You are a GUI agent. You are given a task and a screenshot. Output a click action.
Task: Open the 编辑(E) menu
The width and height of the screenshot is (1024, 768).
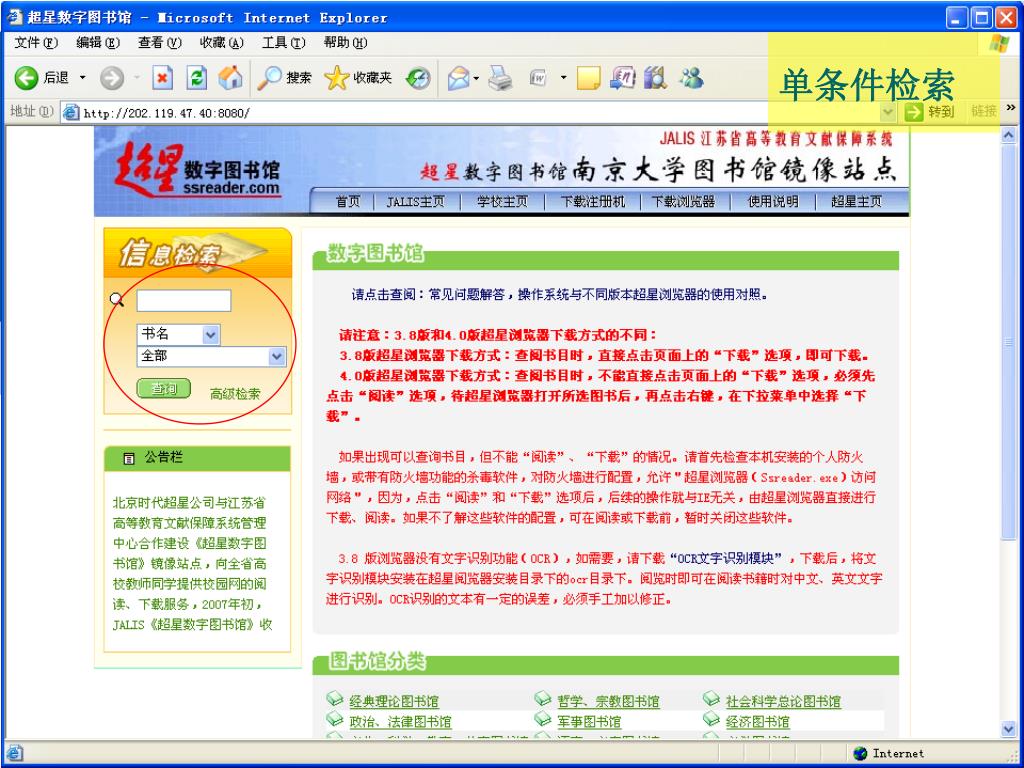pos(98,42)
